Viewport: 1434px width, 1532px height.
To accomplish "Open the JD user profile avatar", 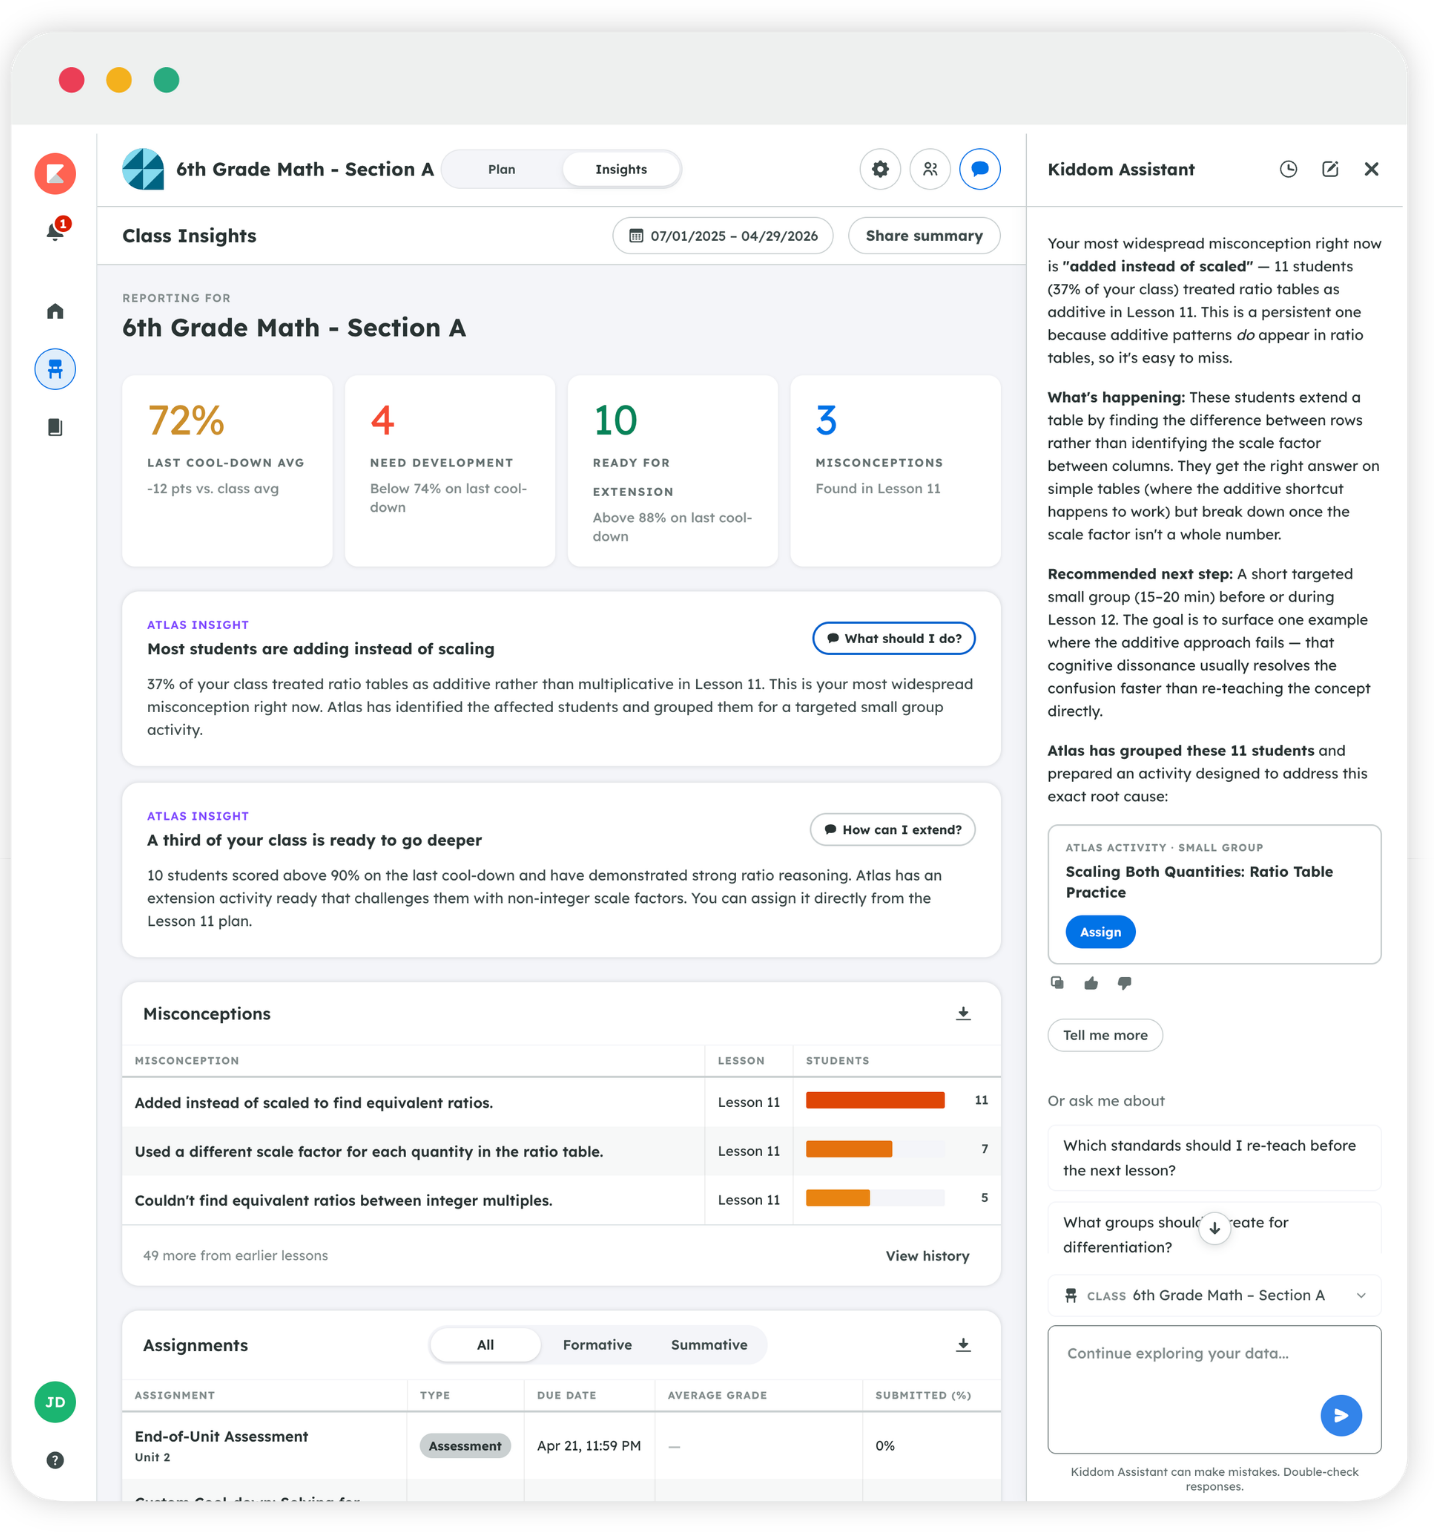I will point(55,1402).
